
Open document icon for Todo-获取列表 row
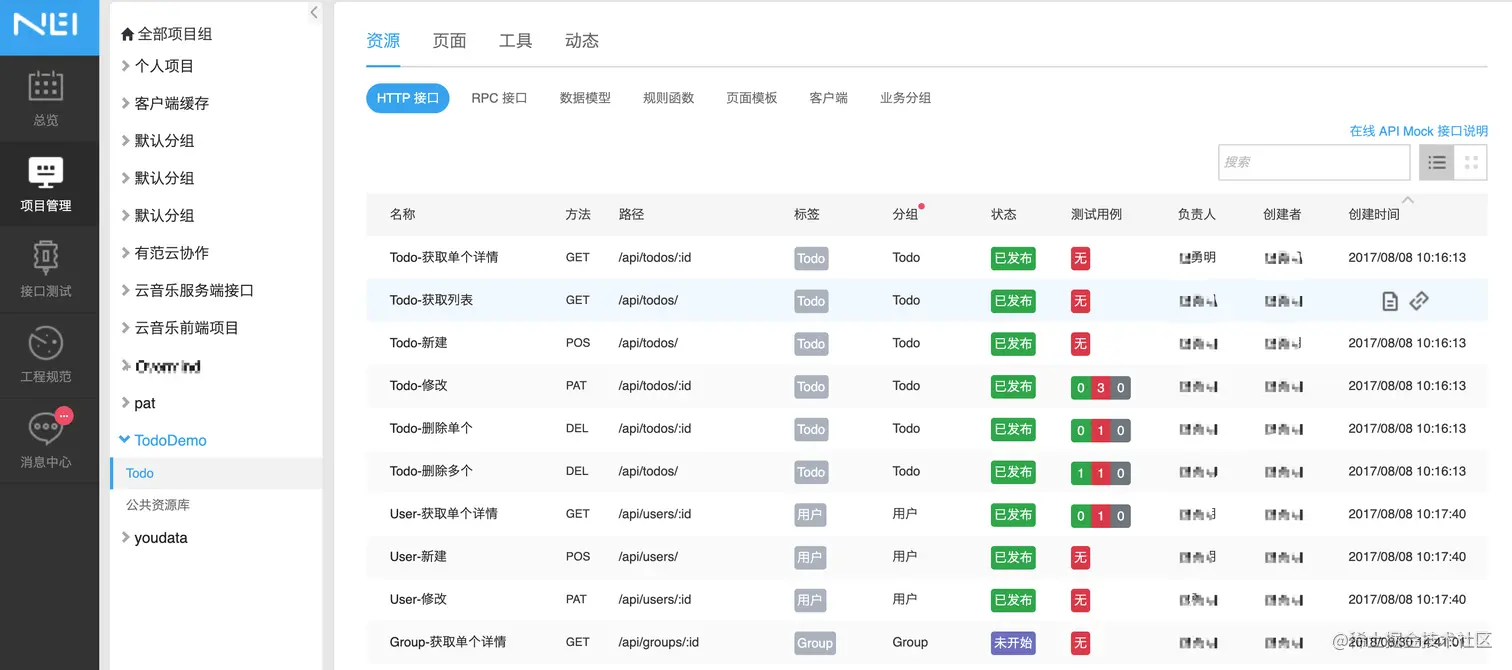tap(1390, 300)
